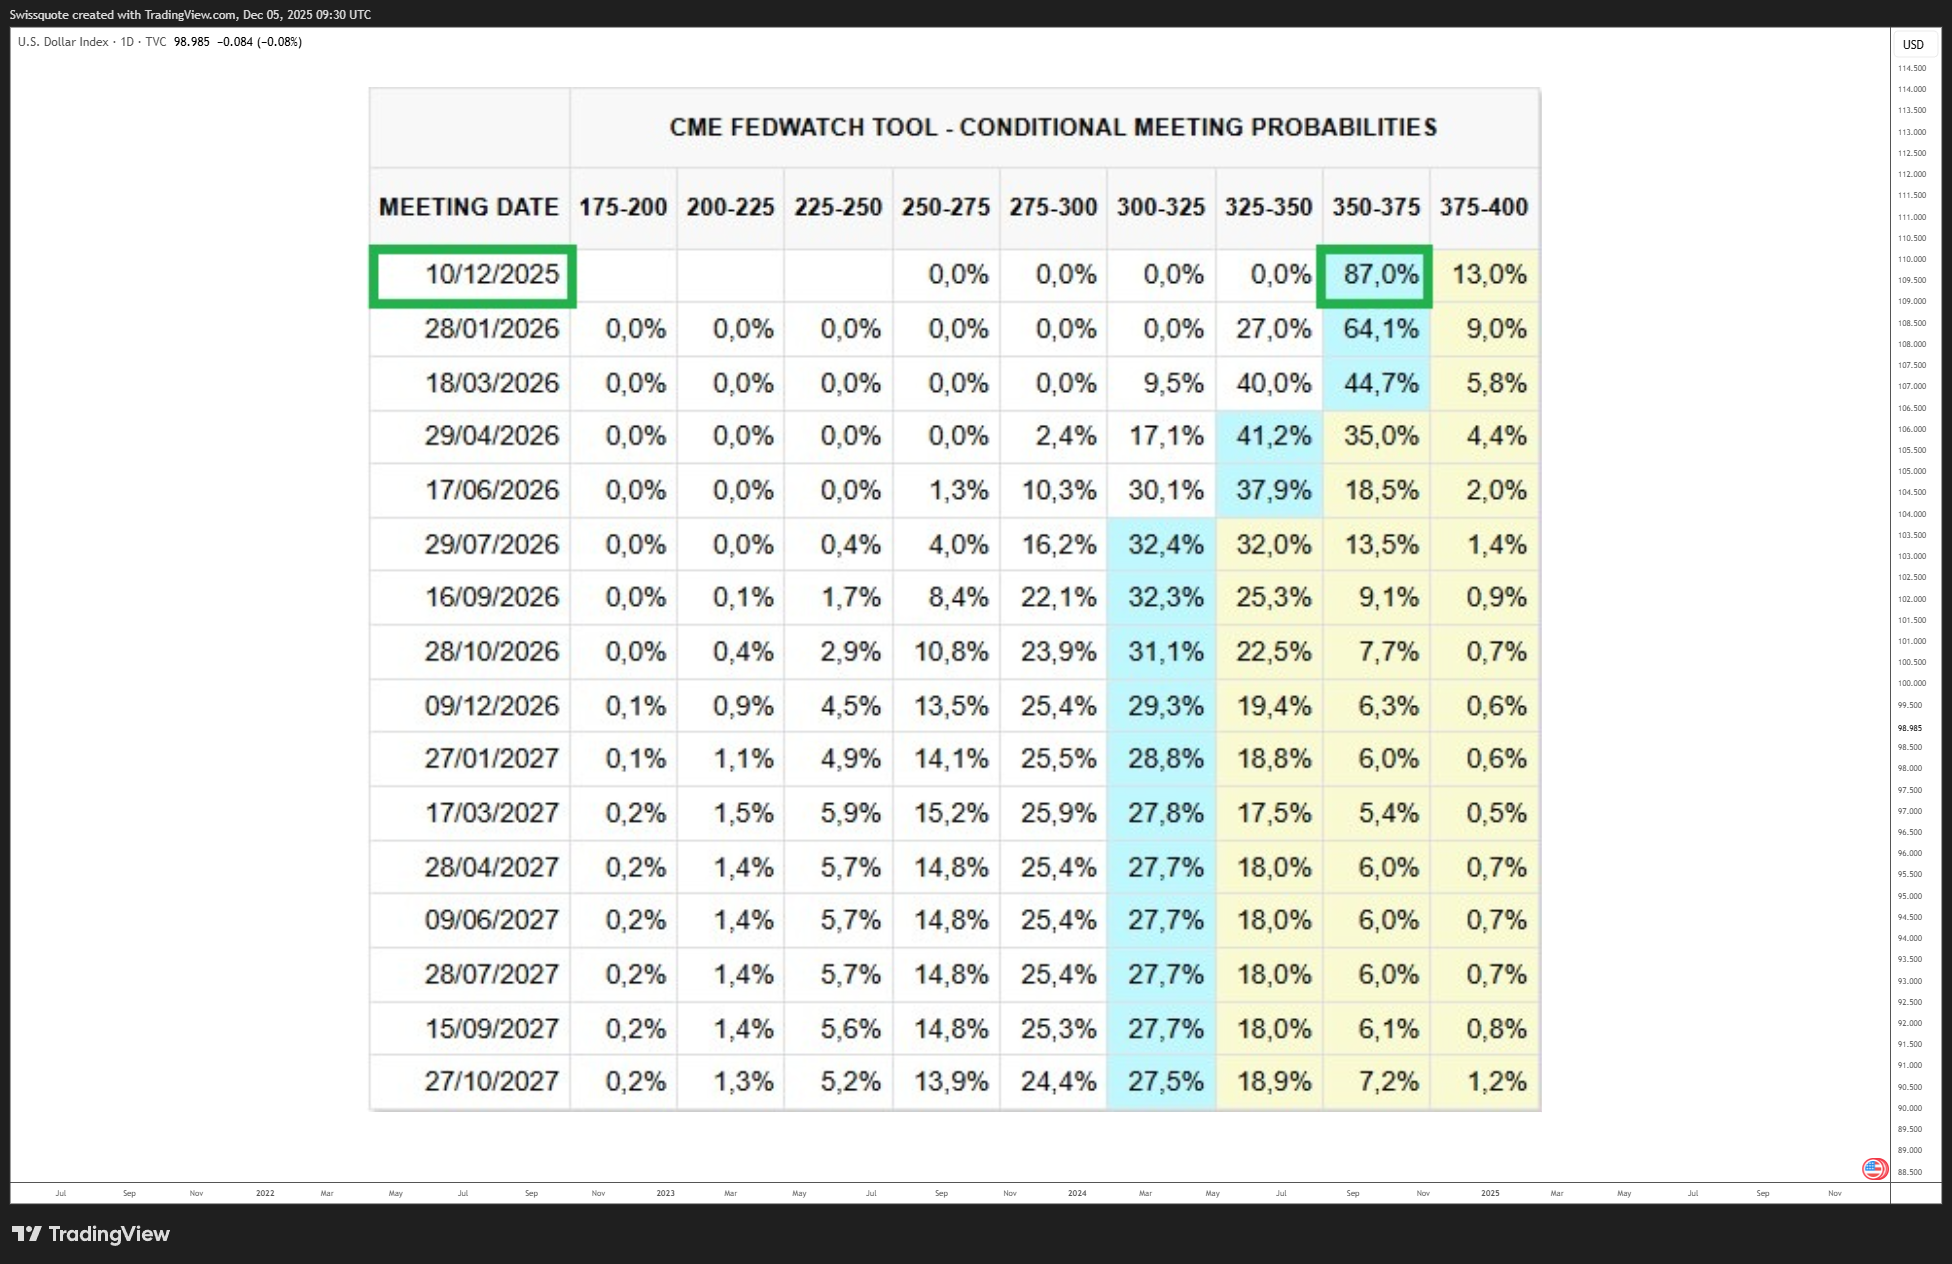Screen dimensions: 1952x1264
Task: Click the 275-300 column header
Action: coord(1053,207)
